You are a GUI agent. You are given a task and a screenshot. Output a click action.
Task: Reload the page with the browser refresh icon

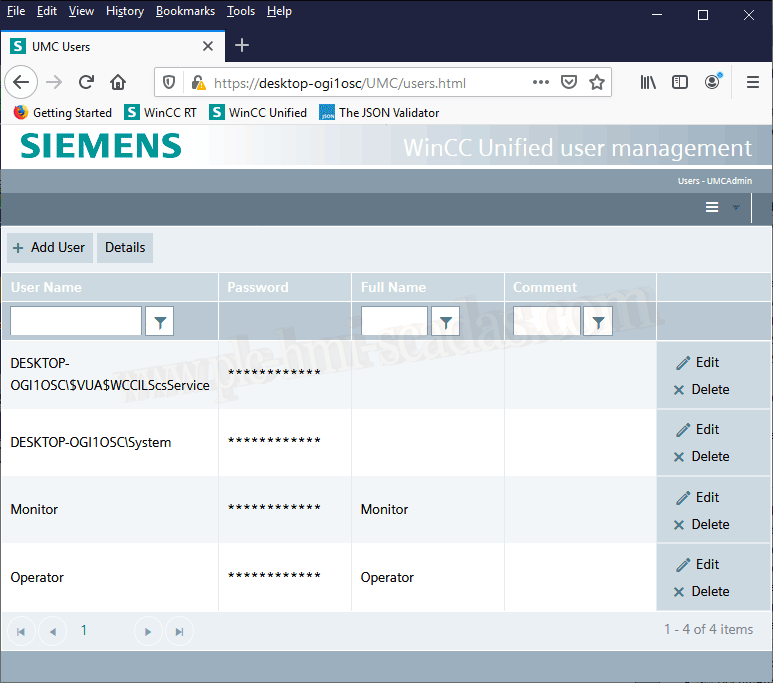pos(86,82)
